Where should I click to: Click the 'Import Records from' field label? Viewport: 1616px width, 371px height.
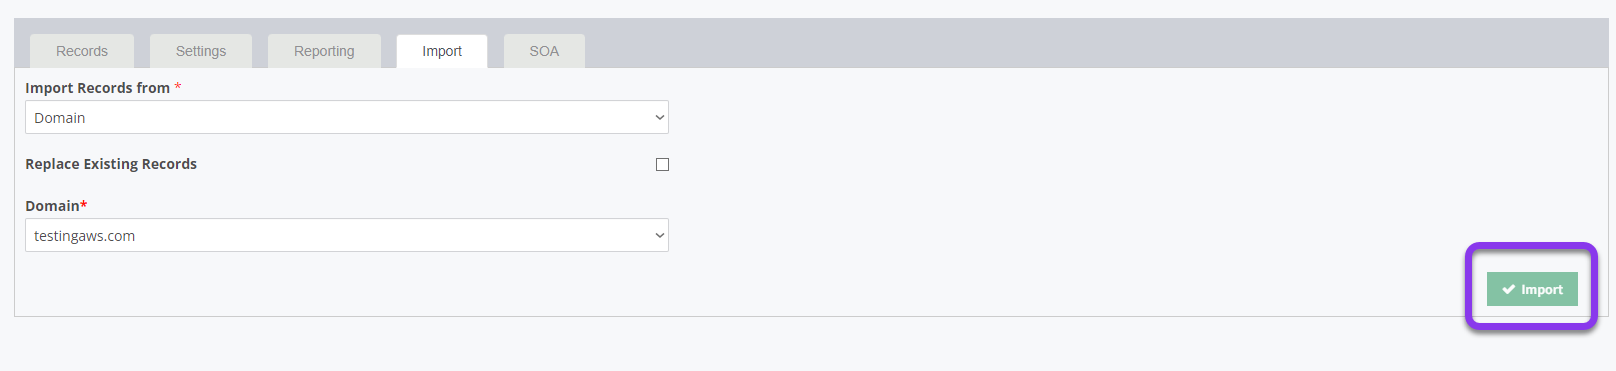click(x=97, y=88)
